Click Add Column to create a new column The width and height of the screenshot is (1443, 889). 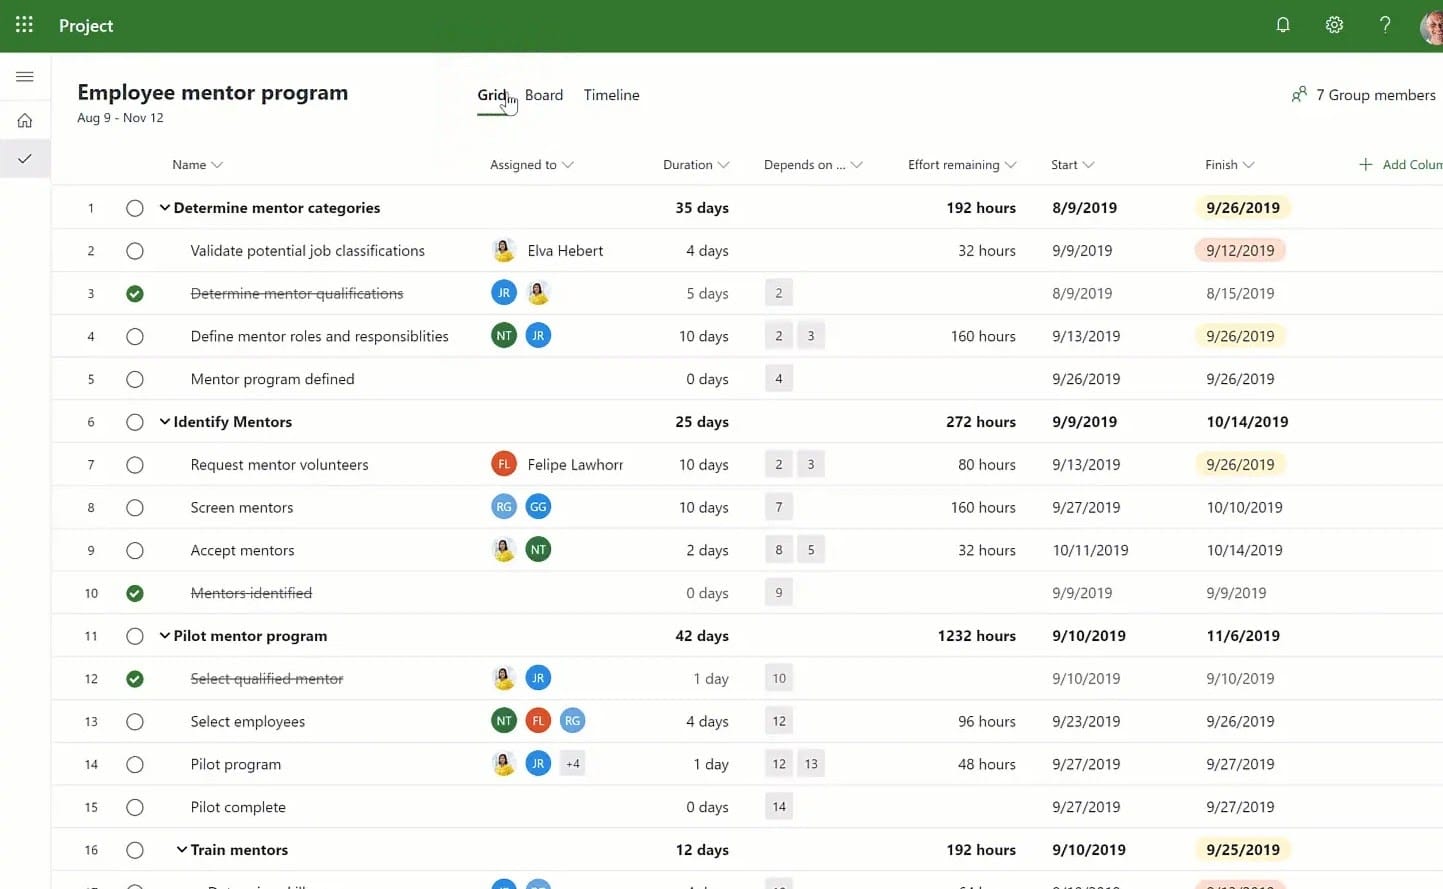1400,164
